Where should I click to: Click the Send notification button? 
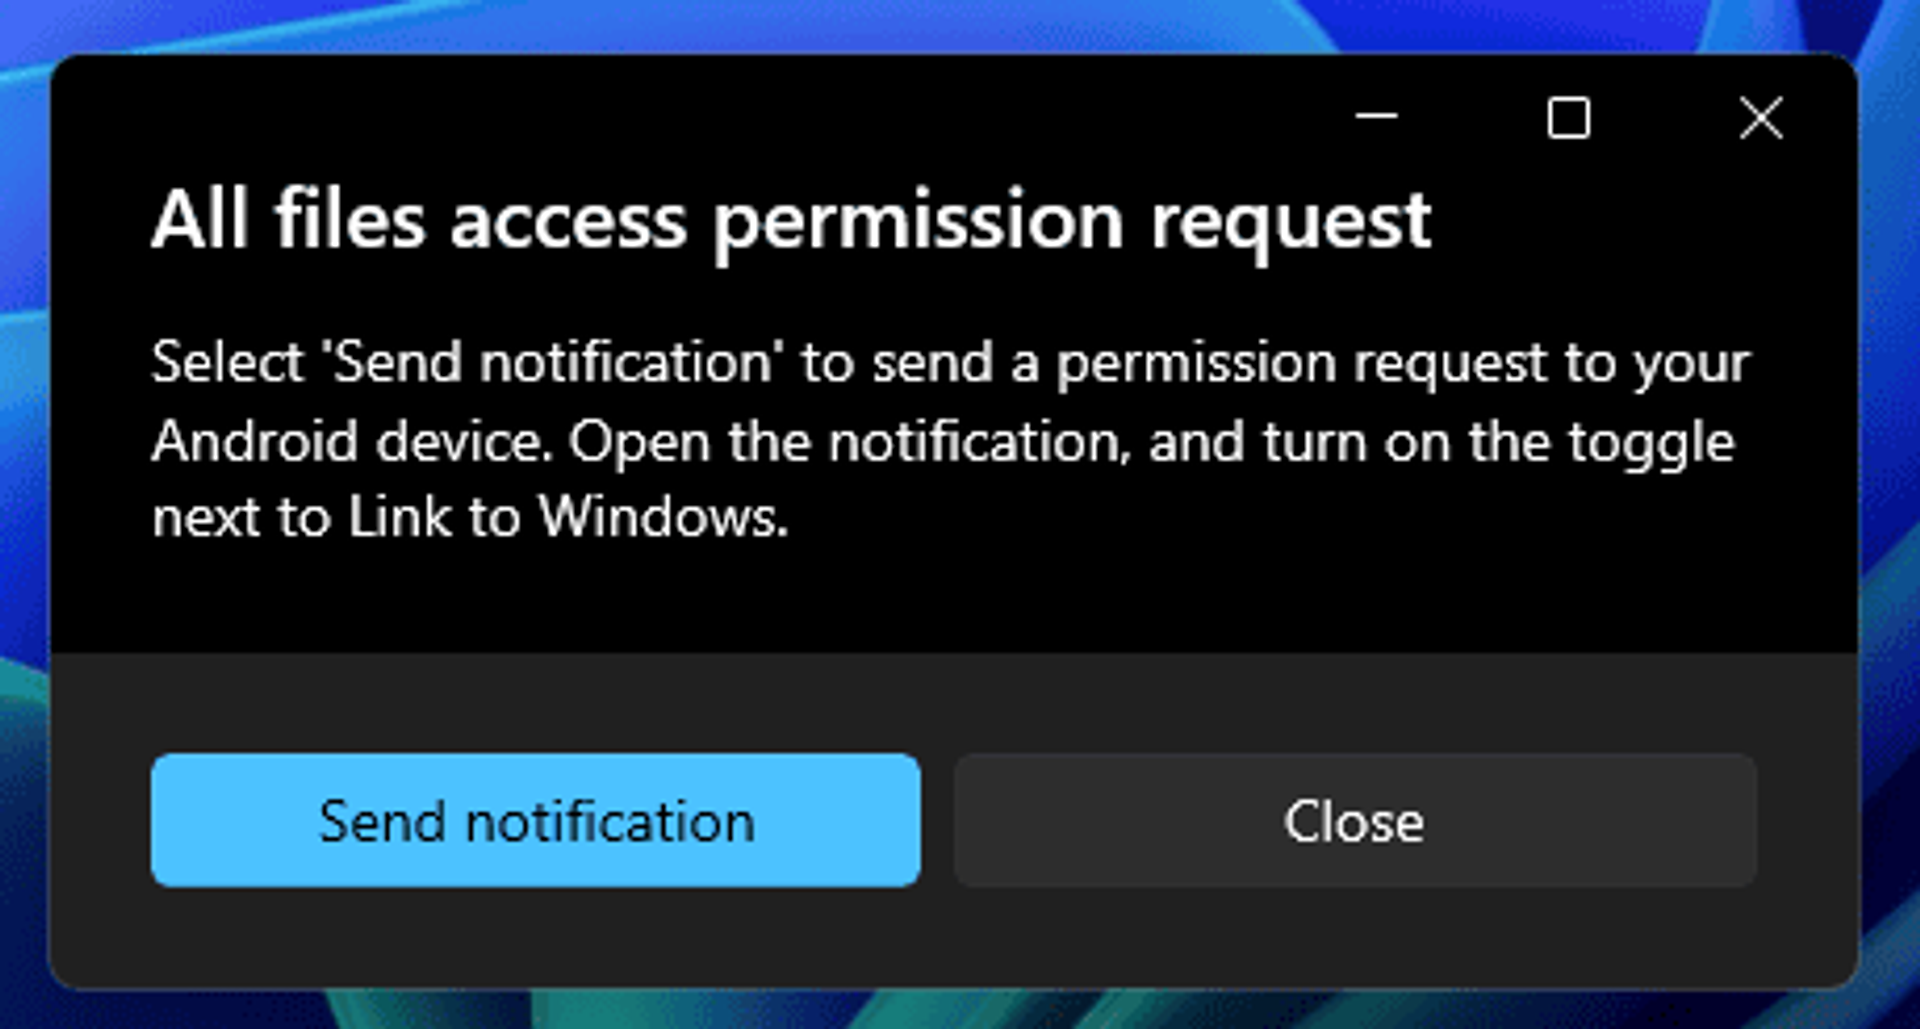tap(535, 820)
